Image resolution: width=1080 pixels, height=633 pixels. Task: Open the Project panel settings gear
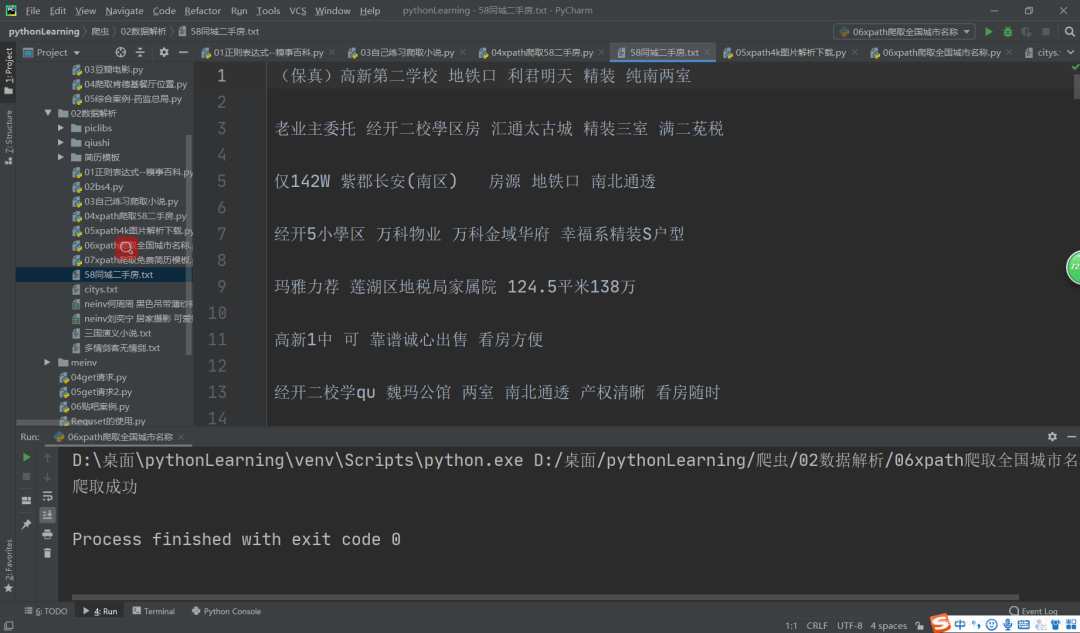[162, 52]
